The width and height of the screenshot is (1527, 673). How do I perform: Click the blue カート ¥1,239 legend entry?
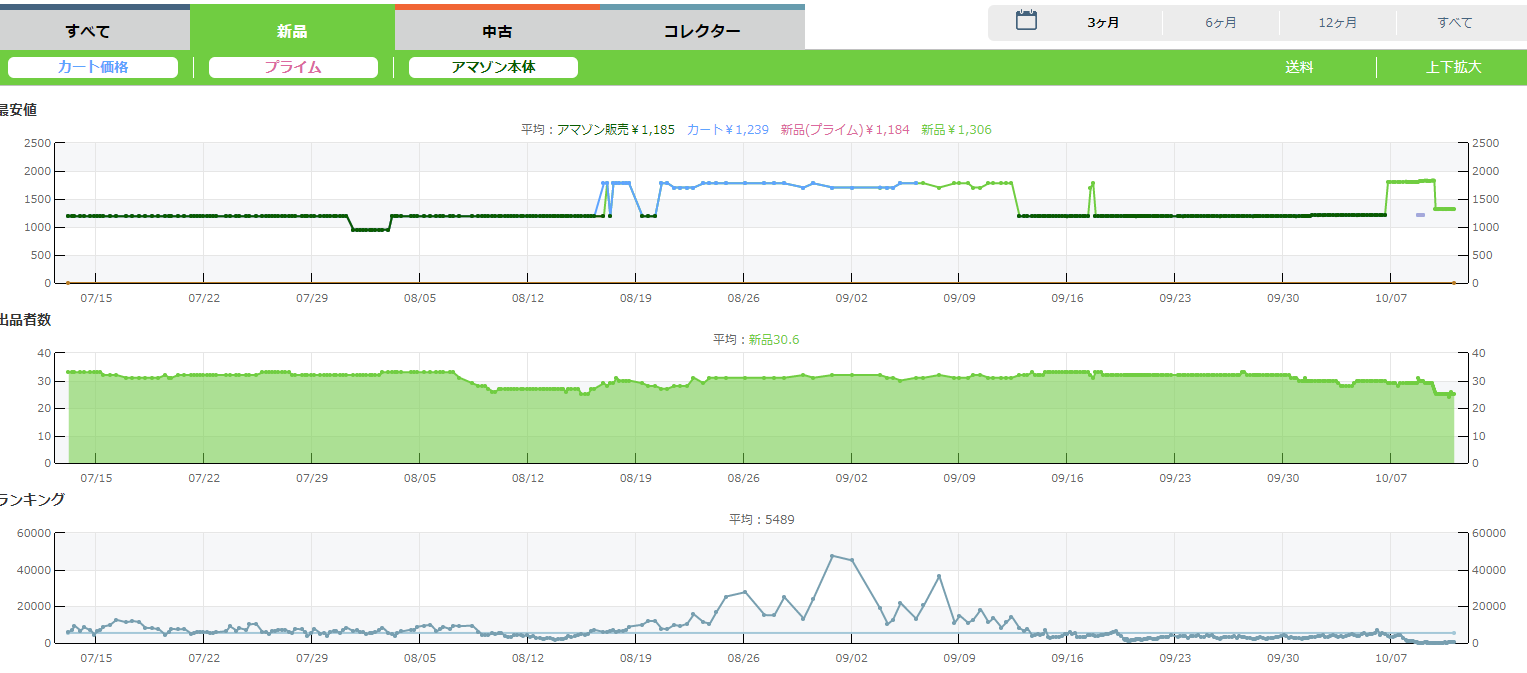click(x=727, y=130)
